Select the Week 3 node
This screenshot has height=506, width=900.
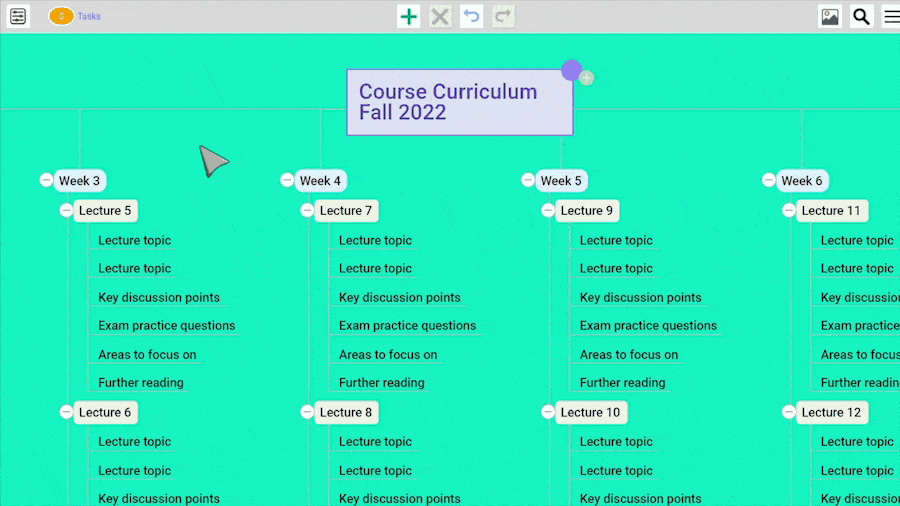click(x=80, y=181)
